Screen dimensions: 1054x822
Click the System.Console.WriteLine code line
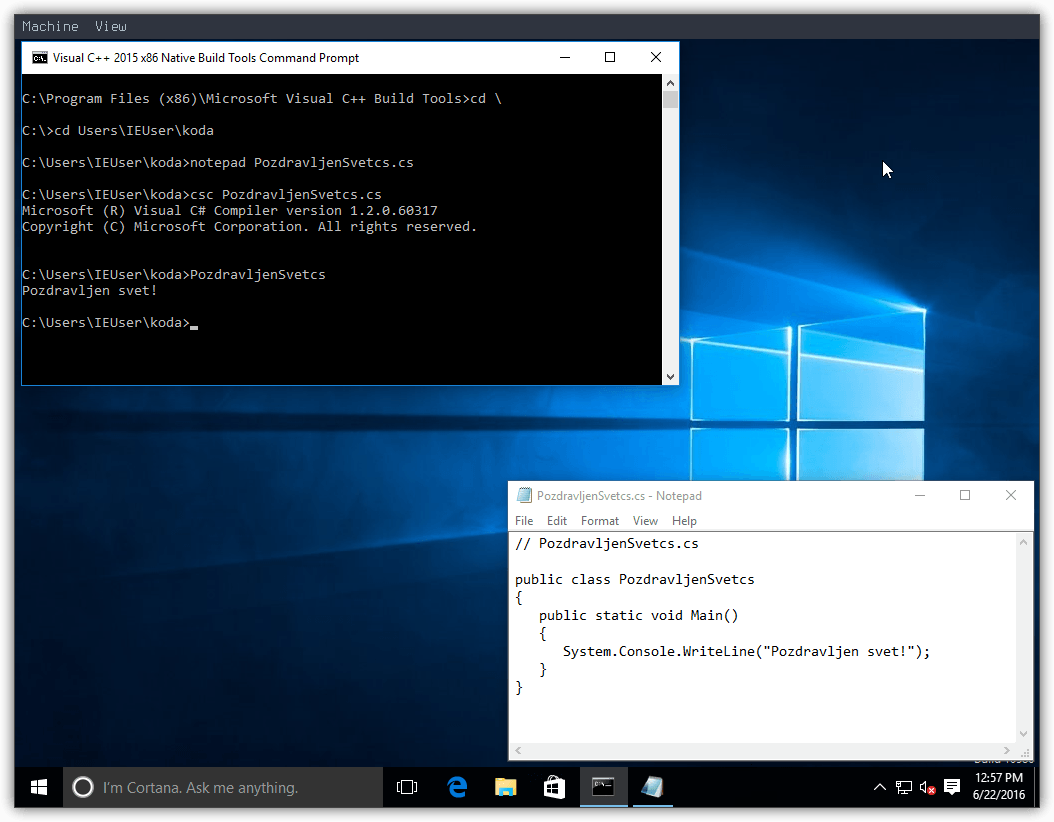746,651
